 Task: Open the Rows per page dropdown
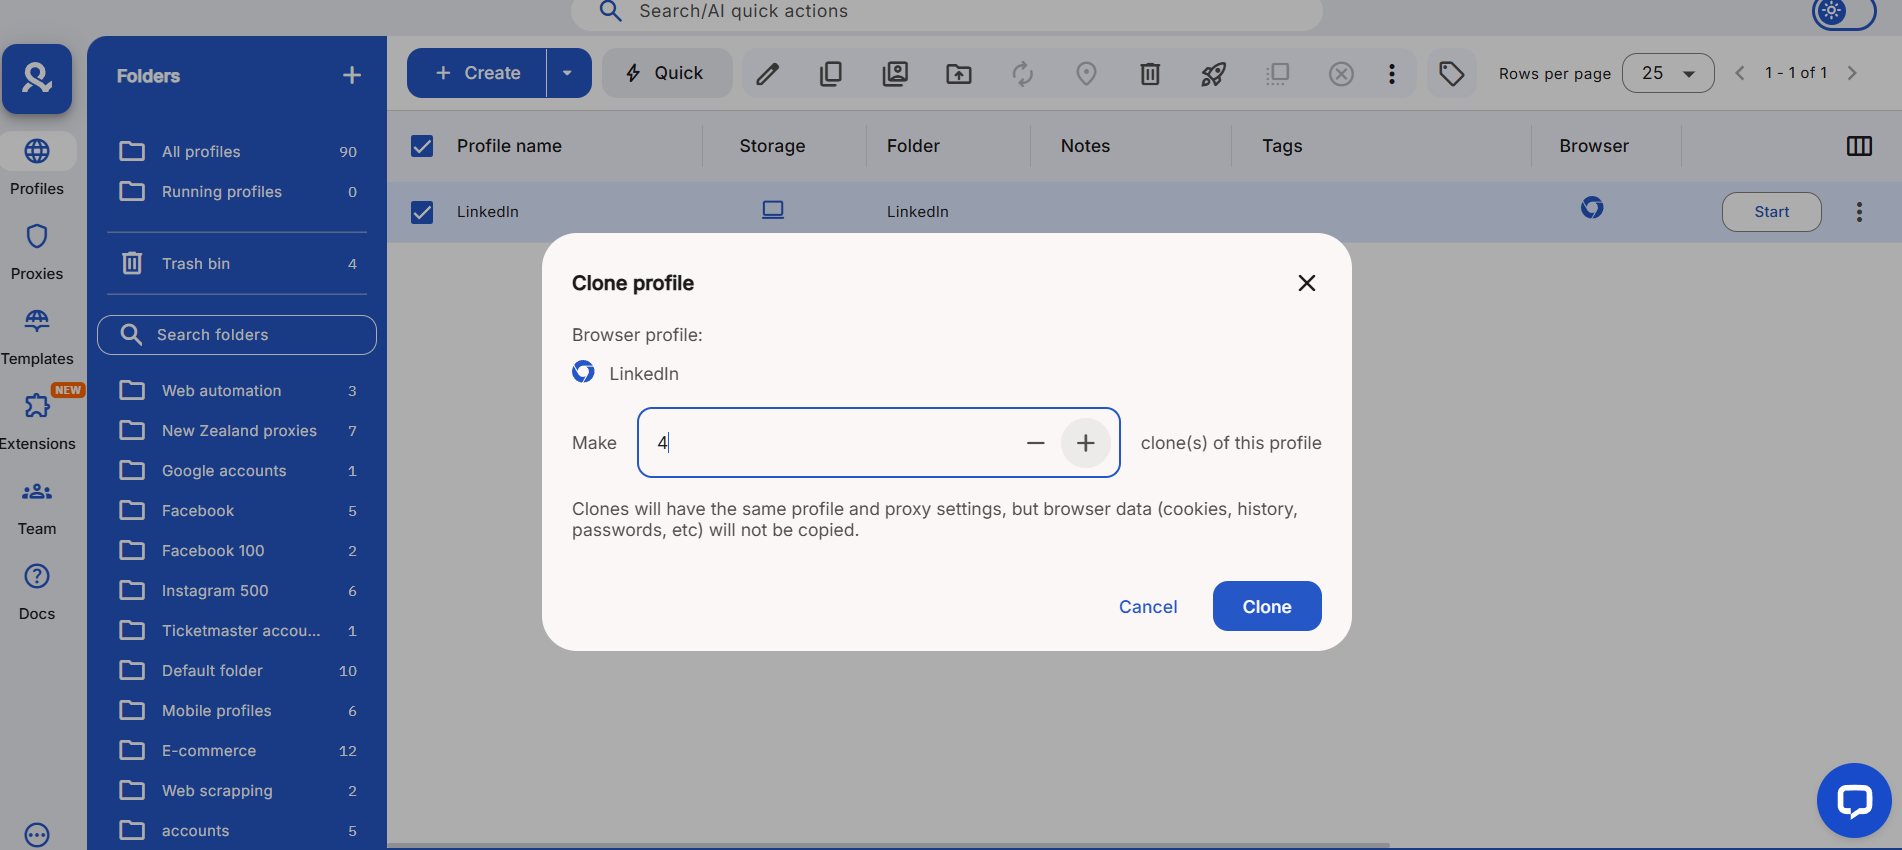[x=1667, y=74]
